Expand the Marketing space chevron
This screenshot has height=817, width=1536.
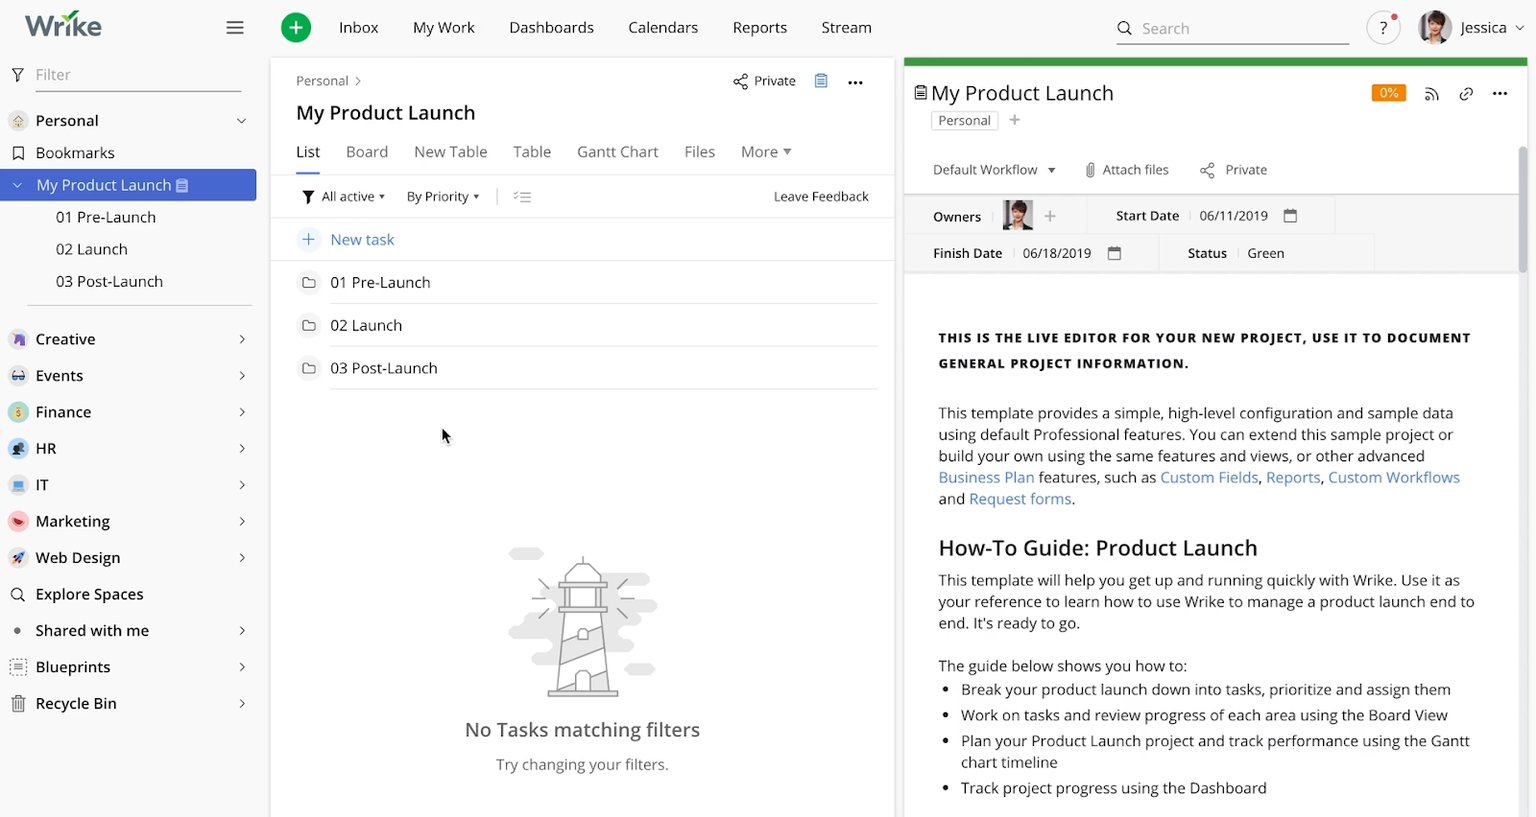tap(242, 522)
